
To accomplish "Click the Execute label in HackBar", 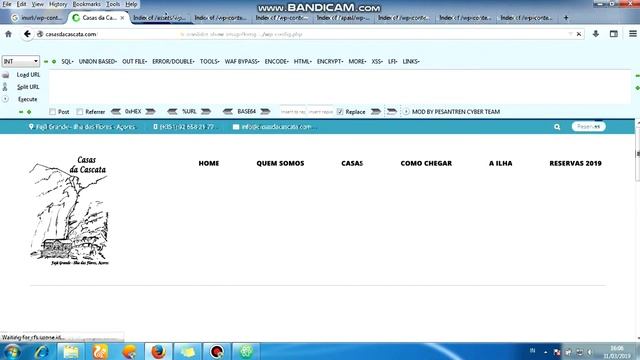I will coord(27,99).
